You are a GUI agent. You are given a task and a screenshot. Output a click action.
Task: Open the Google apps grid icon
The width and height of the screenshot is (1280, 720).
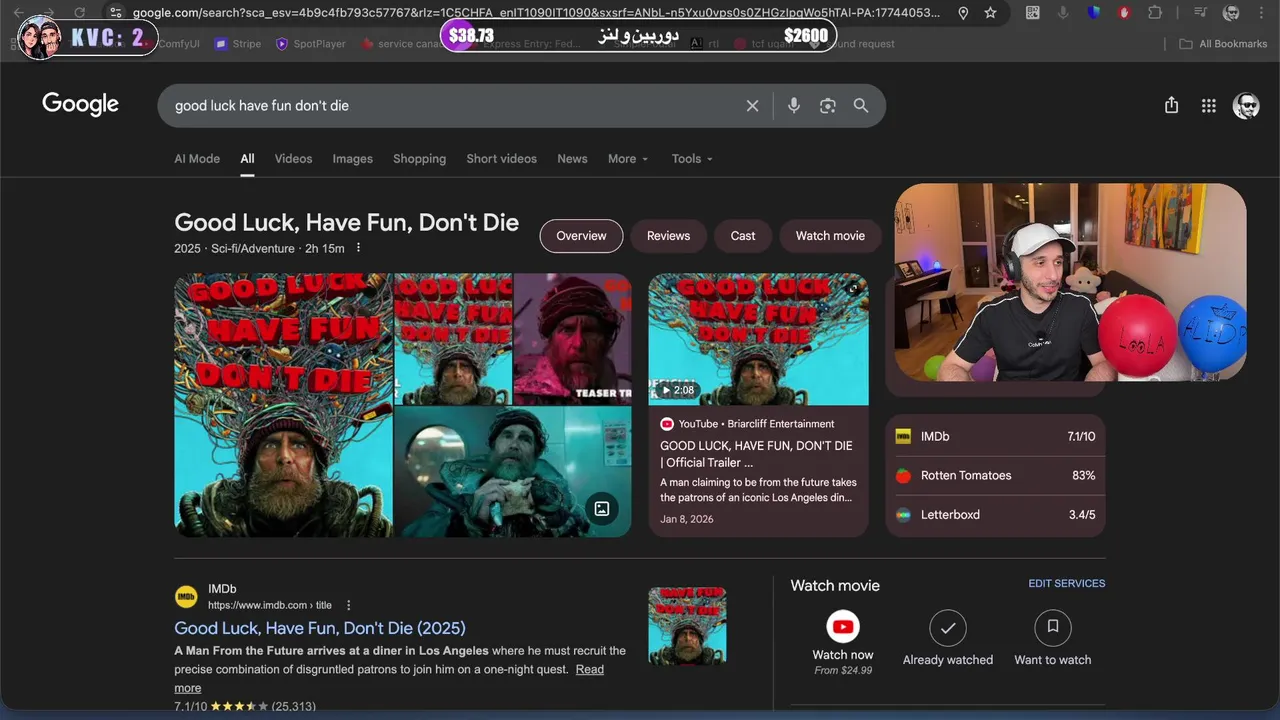coord(1208,106)
